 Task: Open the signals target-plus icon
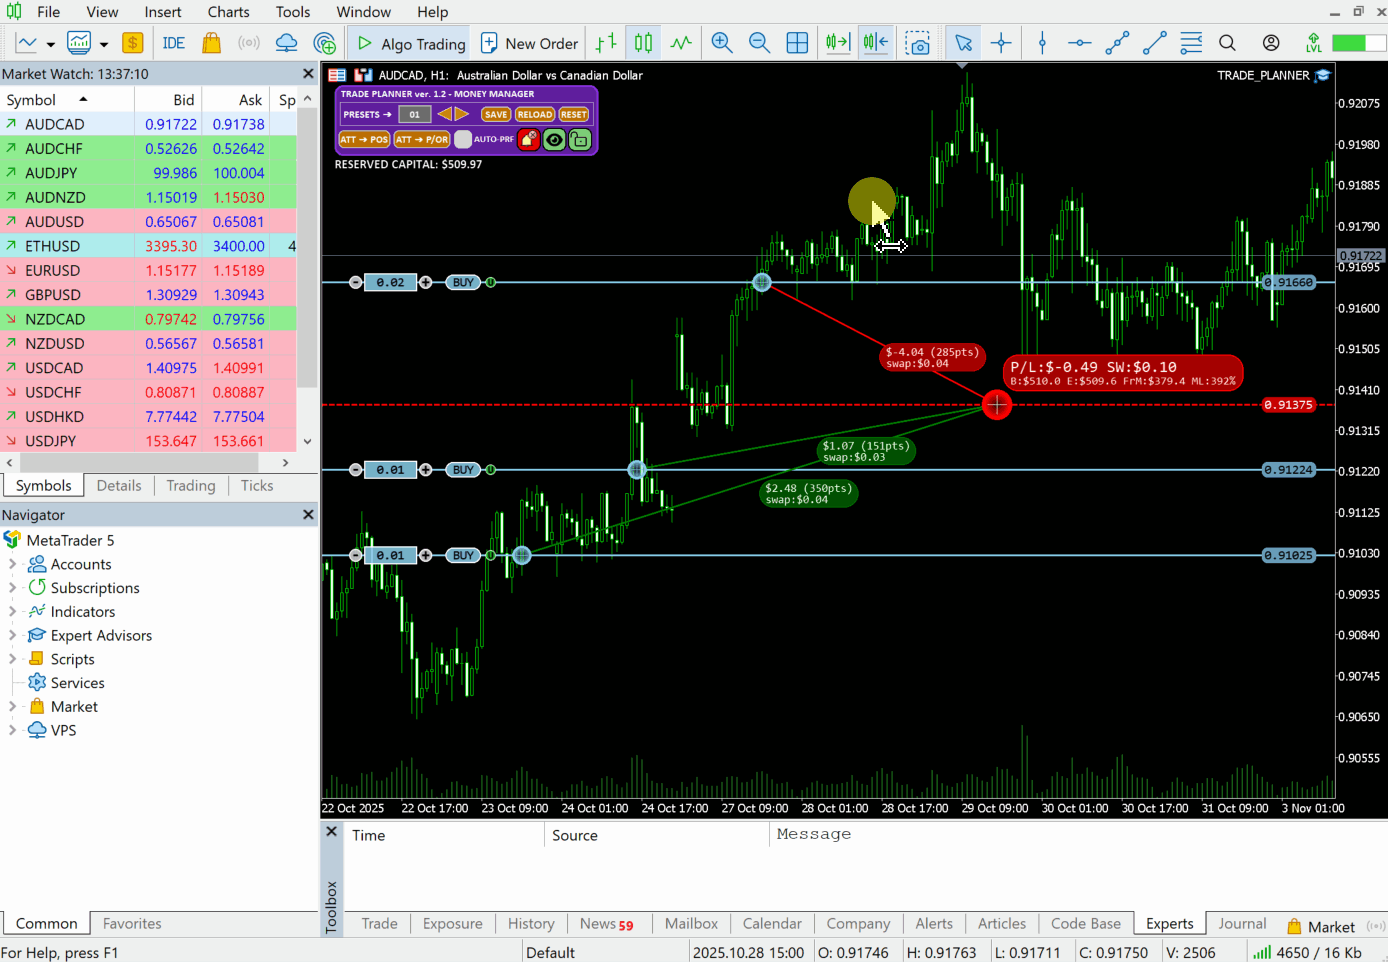[324, 43]
